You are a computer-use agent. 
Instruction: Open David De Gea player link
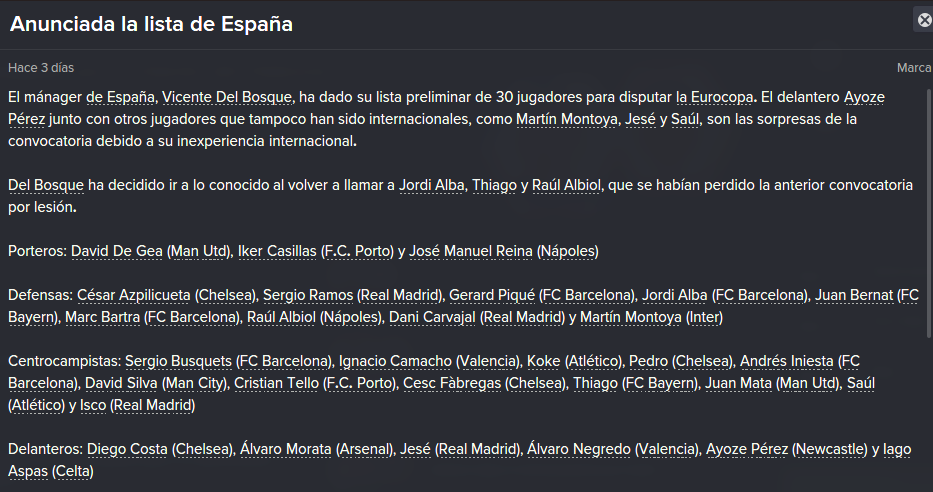[x=117, y=251]
